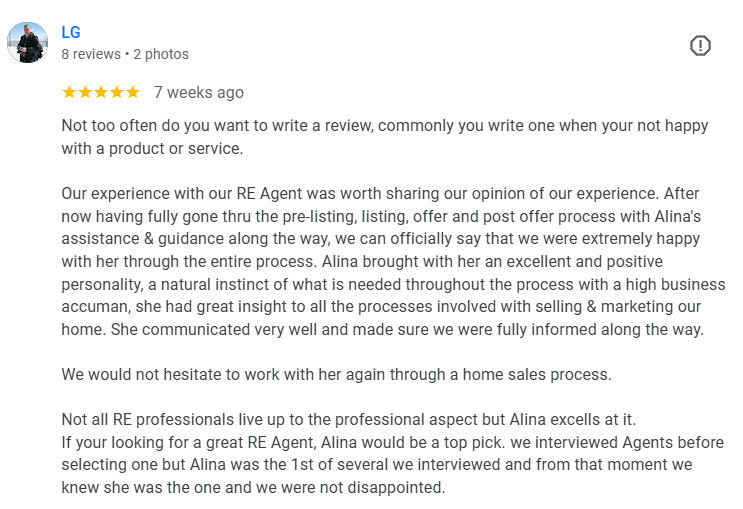
Task: Click the paragraph starting "Not too often"
Action: click(x=384, y=126)
